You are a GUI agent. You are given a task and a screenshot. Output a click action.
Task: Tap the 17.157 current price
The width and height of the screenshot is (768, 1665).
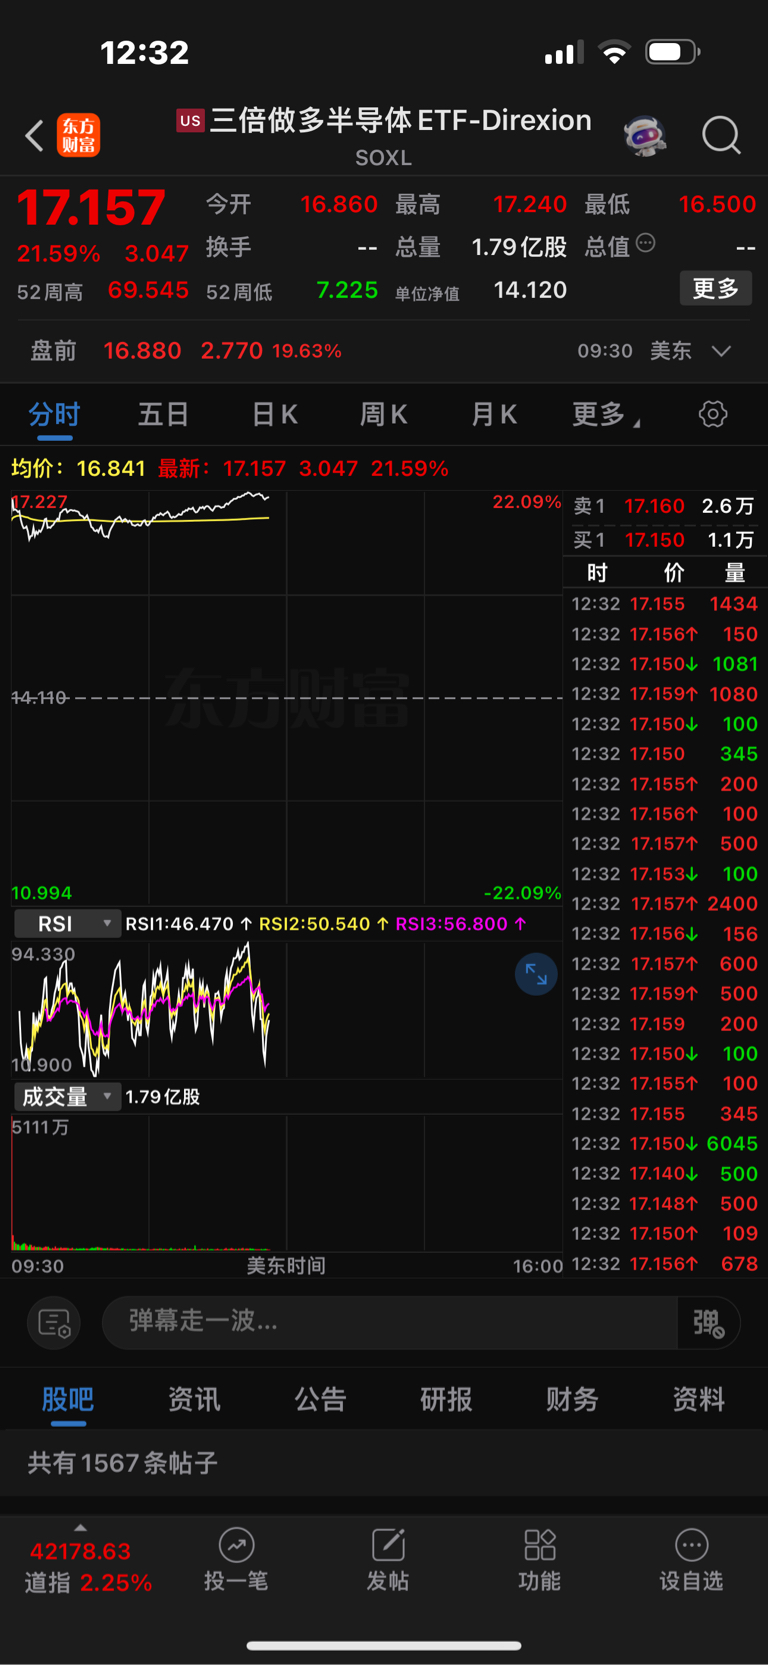pos(91,208)
